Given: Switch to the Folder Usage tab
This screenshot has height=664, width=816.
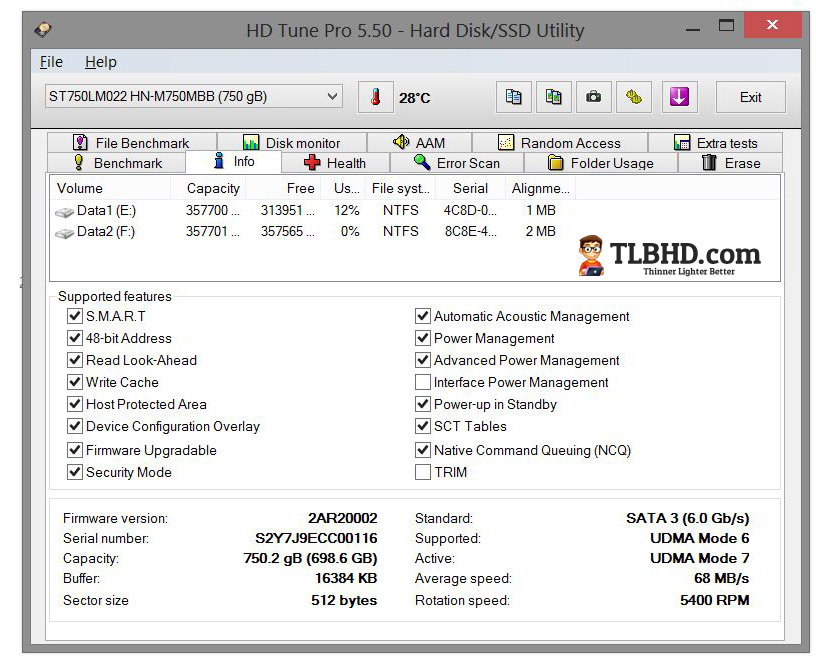Looking at the screenshot, I should (x=601, y=163).
